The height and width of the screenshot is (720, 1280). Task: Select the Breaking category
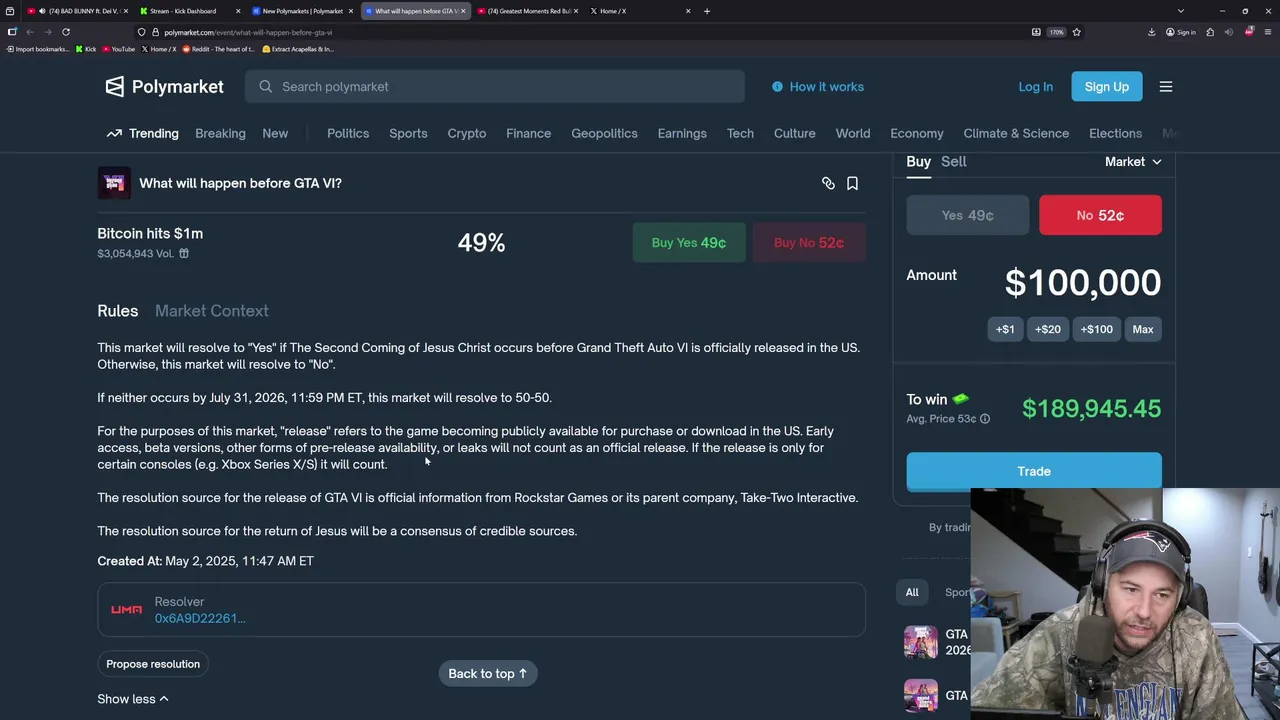pos(220,133)
